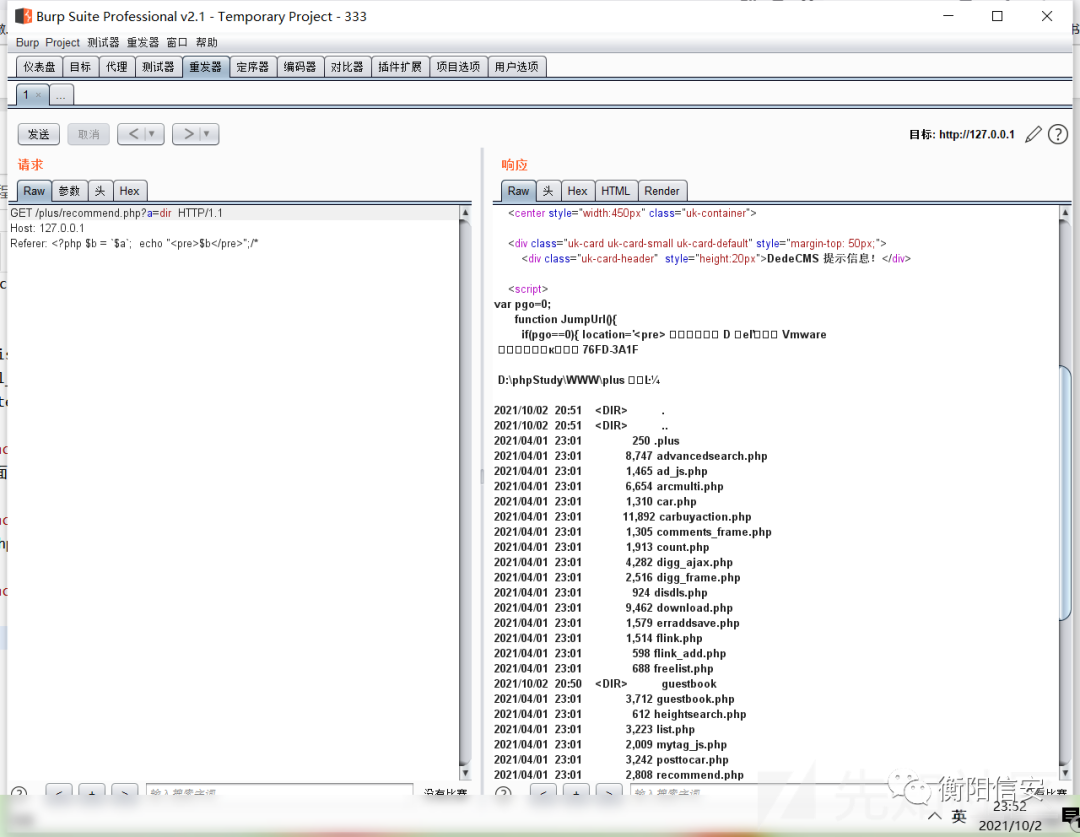Show hidden tray icons chevron
This screenshot has width=1080, height=837.
(x=934, y=816)
